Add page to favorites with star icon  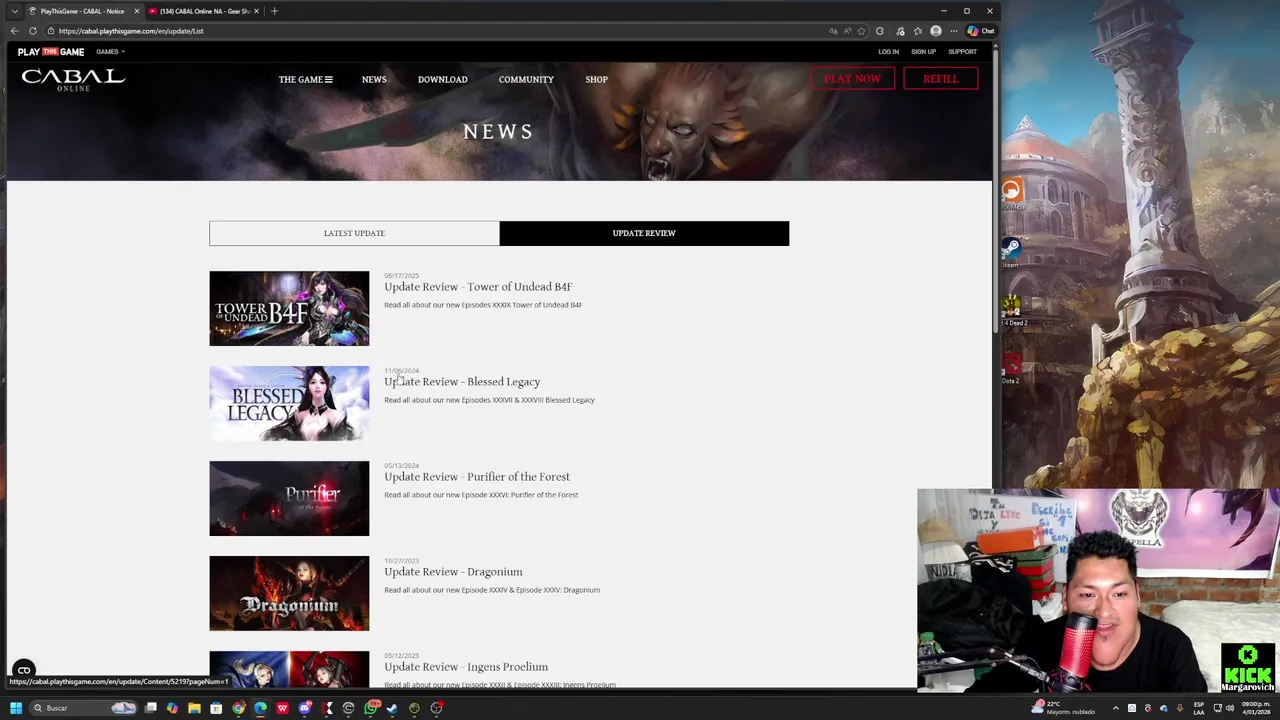point(861,31)
